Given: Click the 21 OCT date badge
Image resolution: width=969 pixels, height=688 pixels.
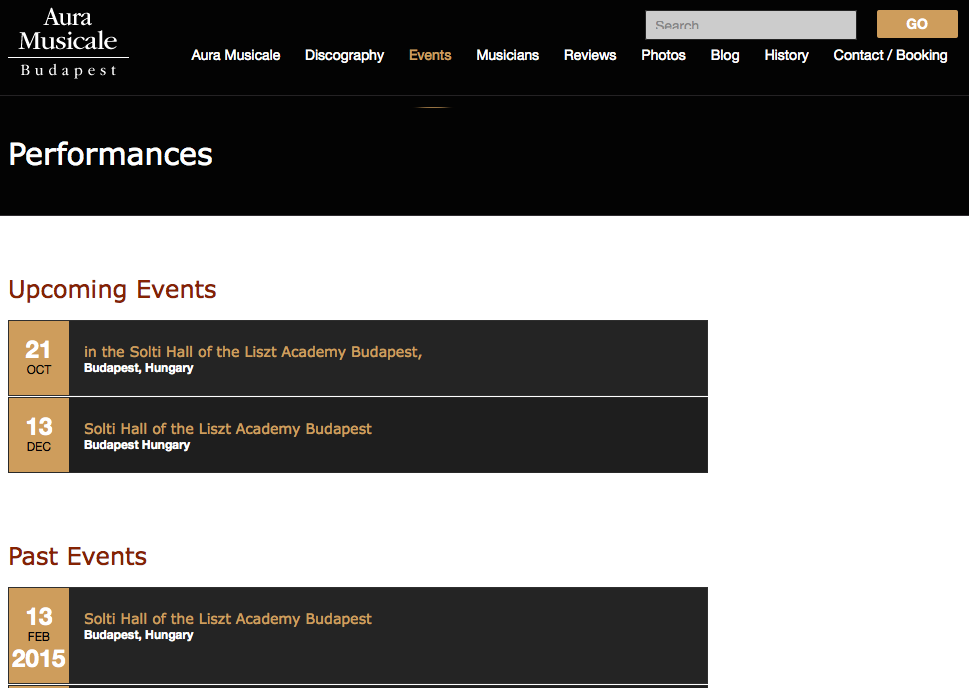Looking at the screenshot, I should 39,358.
